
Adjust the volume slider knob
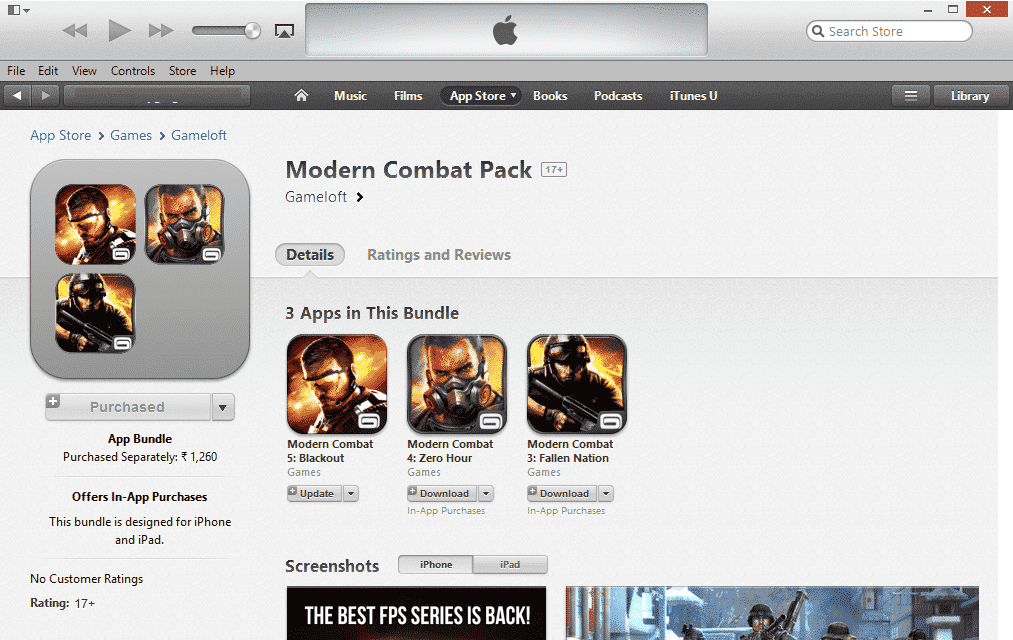(253, 30)
